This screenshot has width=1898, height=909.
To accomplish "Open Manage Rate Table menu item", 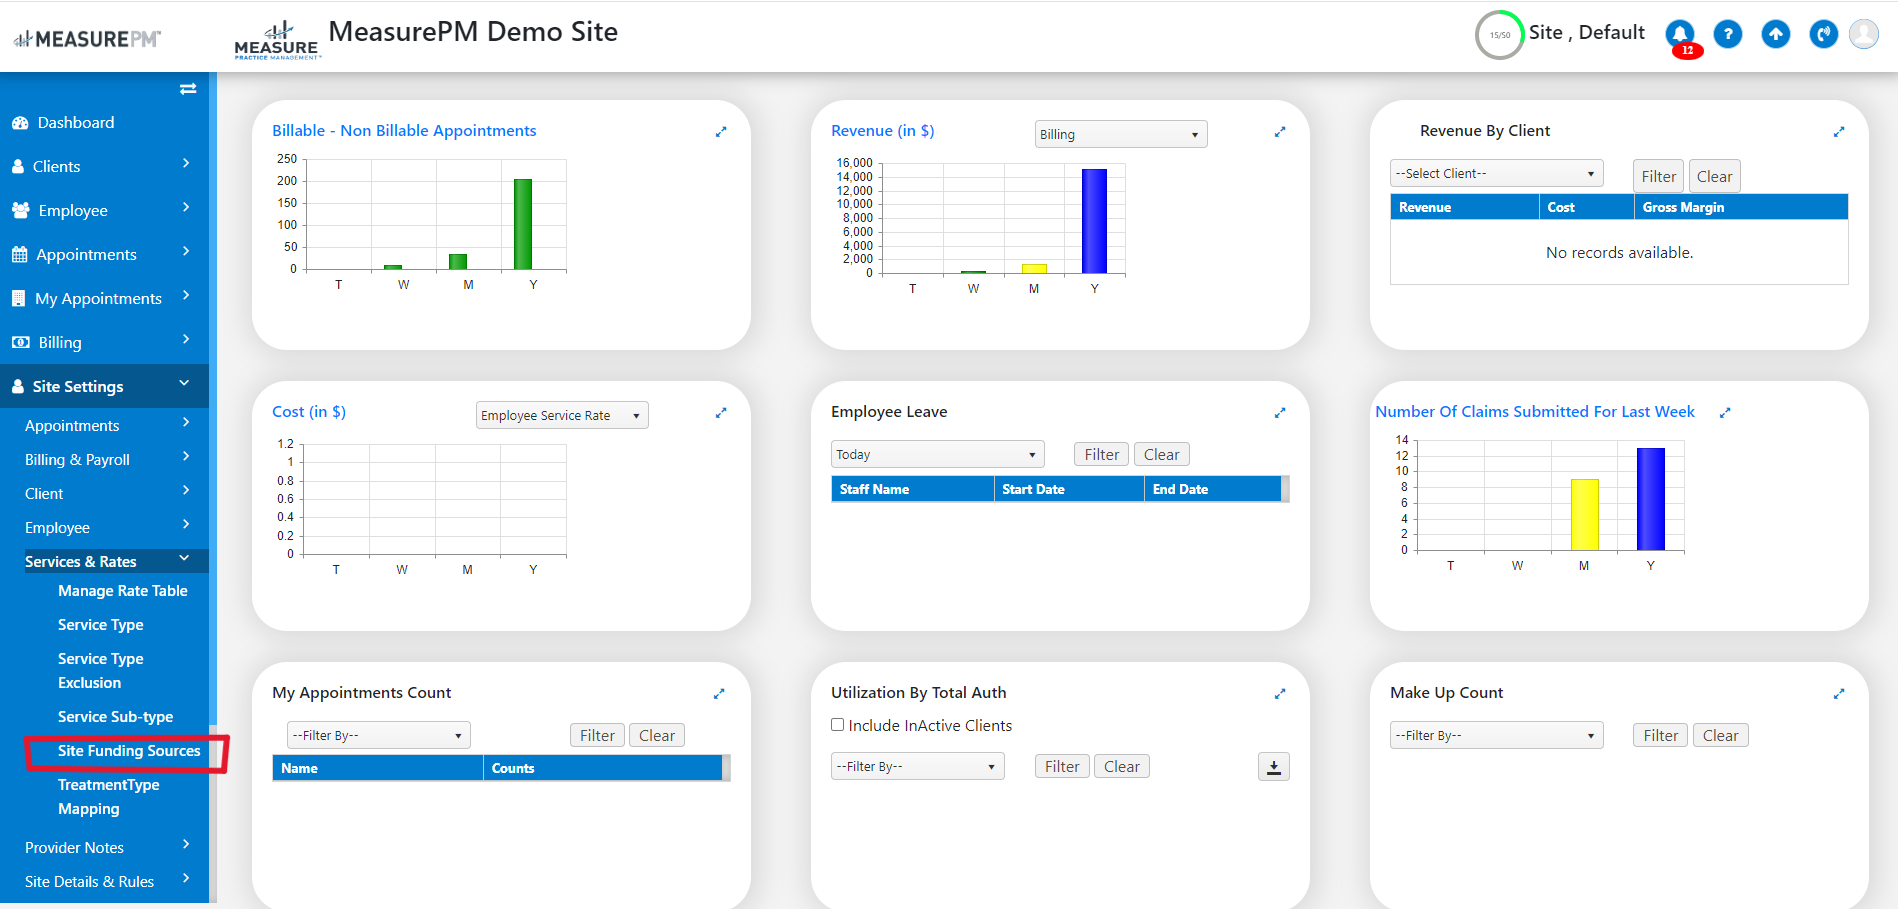I will (123, 591).
